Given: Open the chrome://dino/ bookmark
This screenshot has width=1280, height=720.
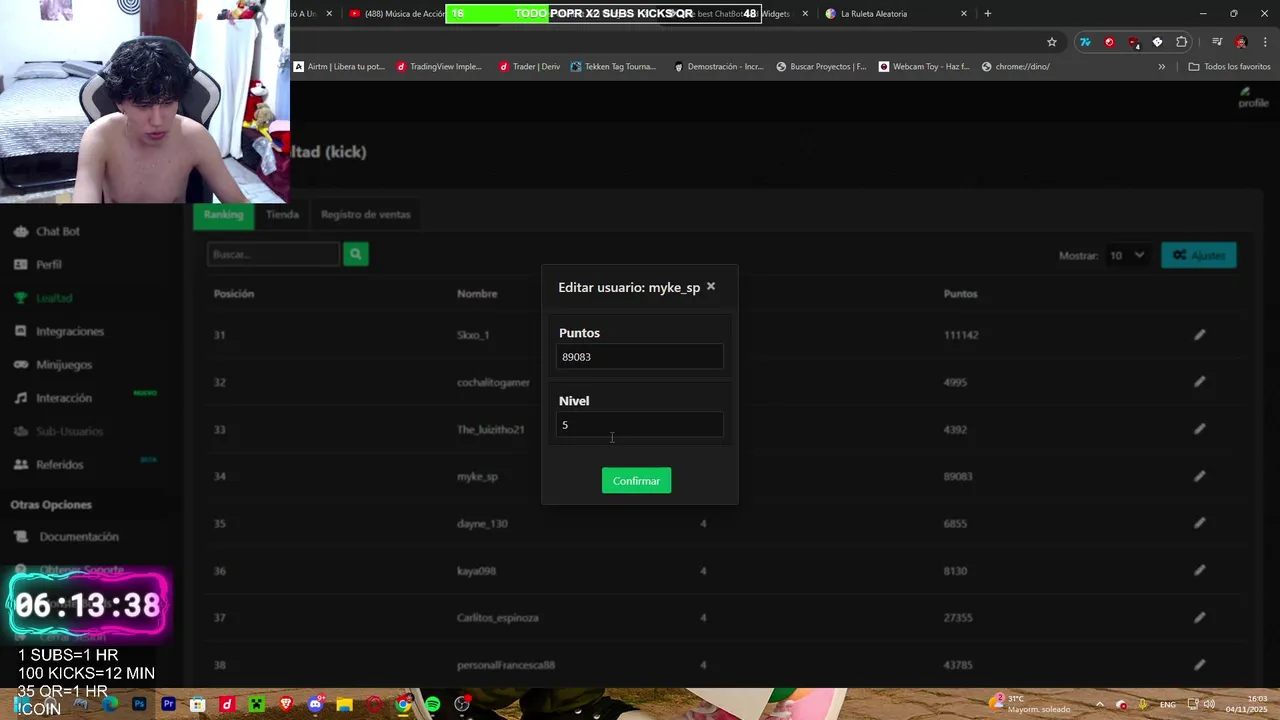Looking at the screenshot, I should point(1015,67).
